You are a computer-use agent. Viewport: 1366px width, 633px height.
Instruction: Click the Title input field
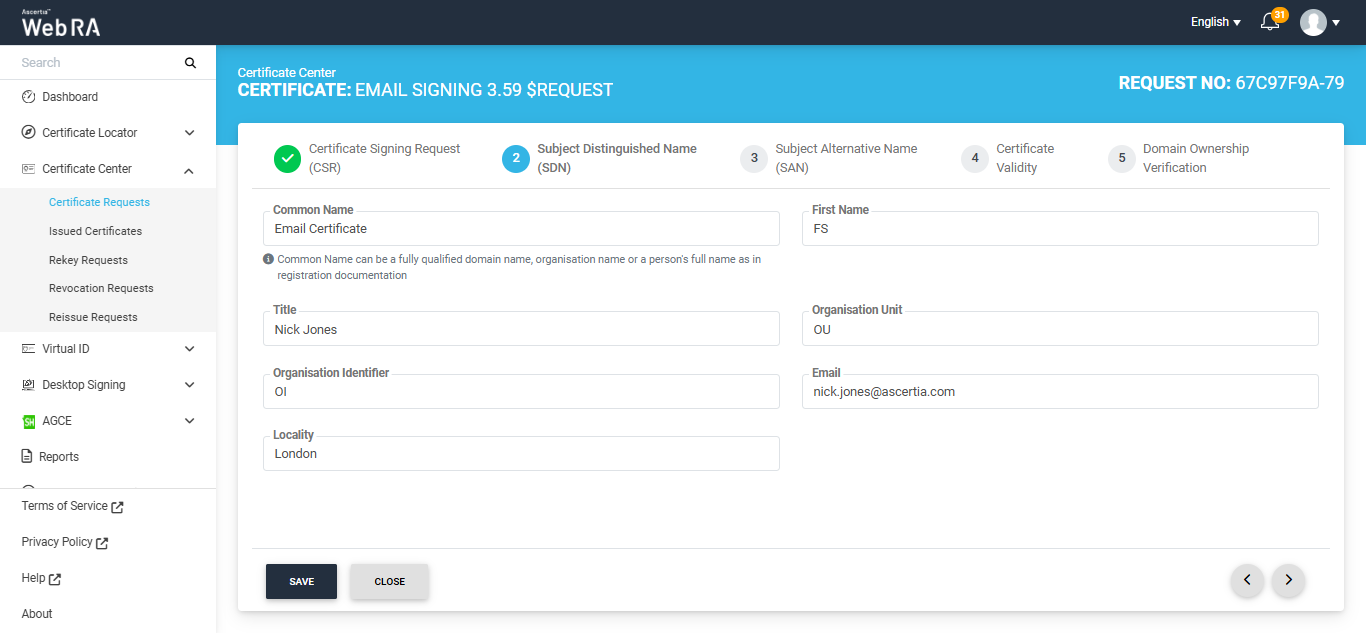[521, 328]
